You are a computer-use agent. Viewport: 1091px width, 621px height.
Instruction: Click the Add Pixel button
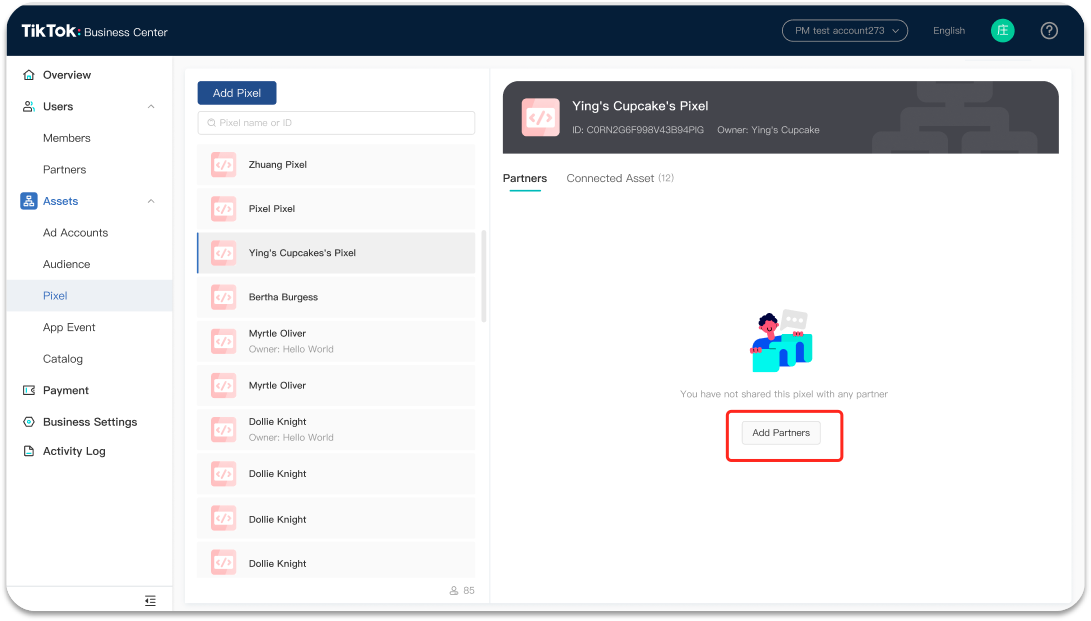(x=237, y=93)
